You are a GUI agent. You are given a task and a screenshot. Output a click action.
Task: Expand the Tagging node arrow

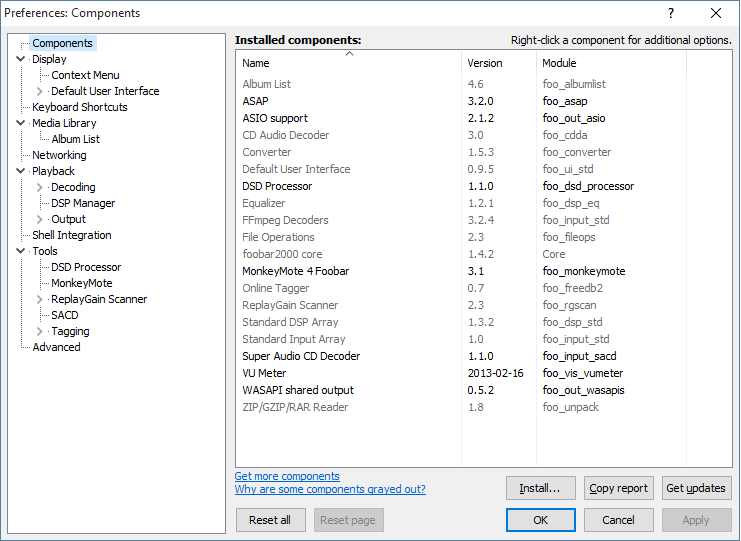[40, 331]
